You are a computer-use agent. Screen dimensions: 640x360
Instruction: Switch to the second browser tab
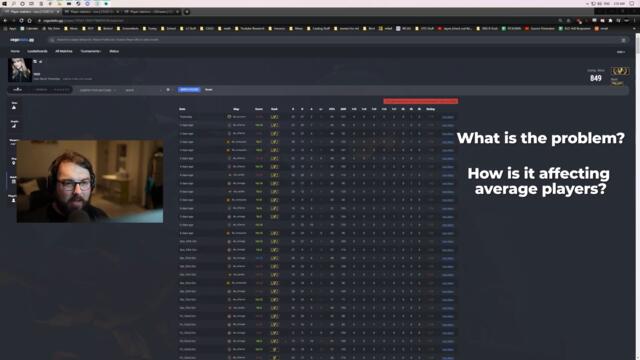92,12
